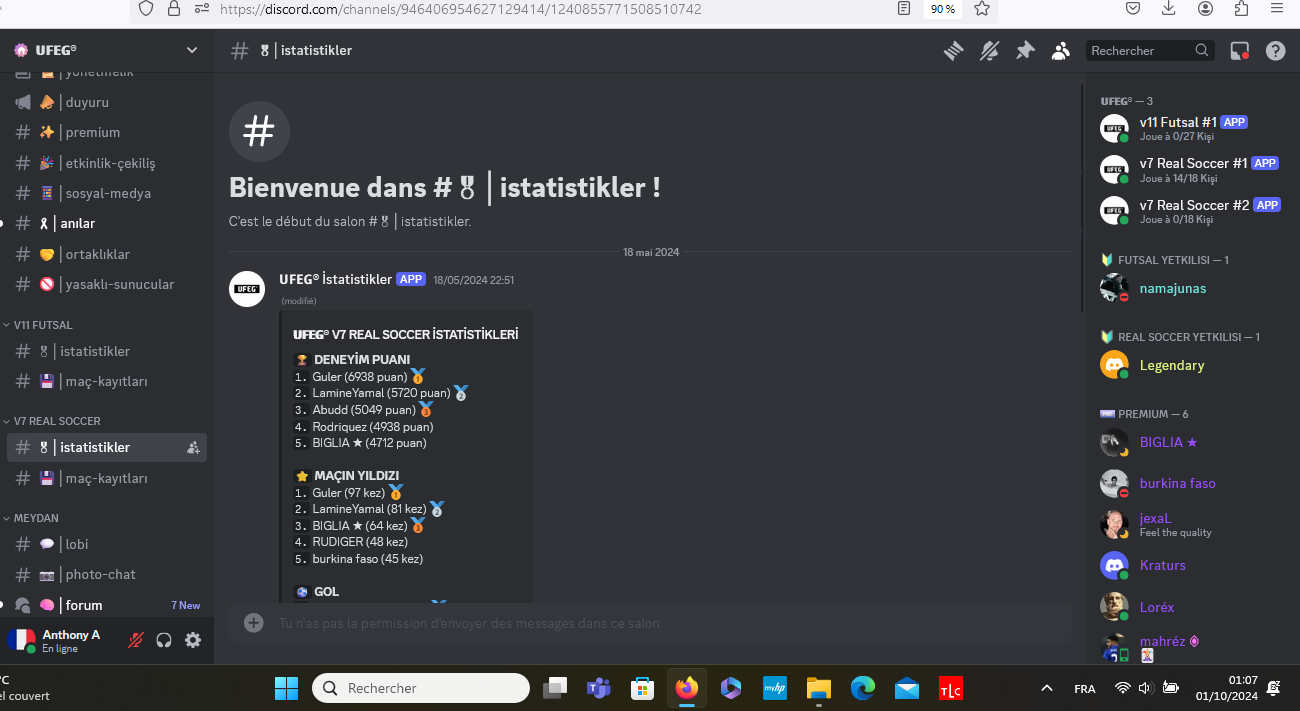Screen dimensions: 1300x711
Task: Open the sosyal-medya channel
Action: [x=107, y=193]
